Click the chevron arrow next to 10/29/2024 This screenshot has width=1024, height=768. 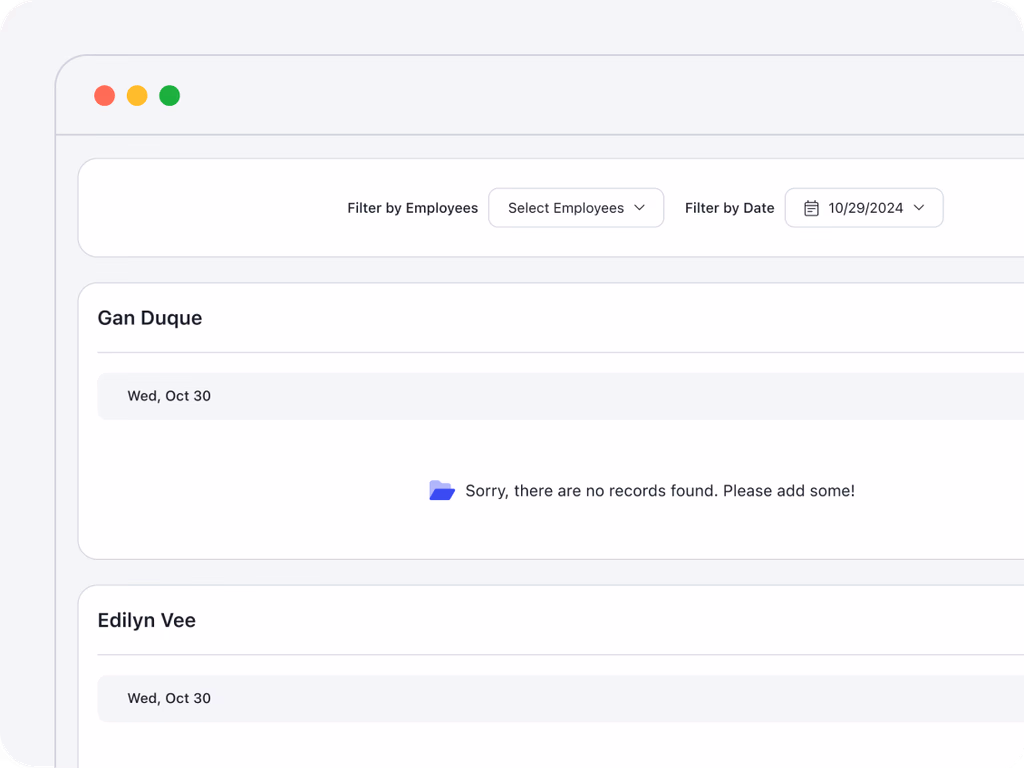919,208
